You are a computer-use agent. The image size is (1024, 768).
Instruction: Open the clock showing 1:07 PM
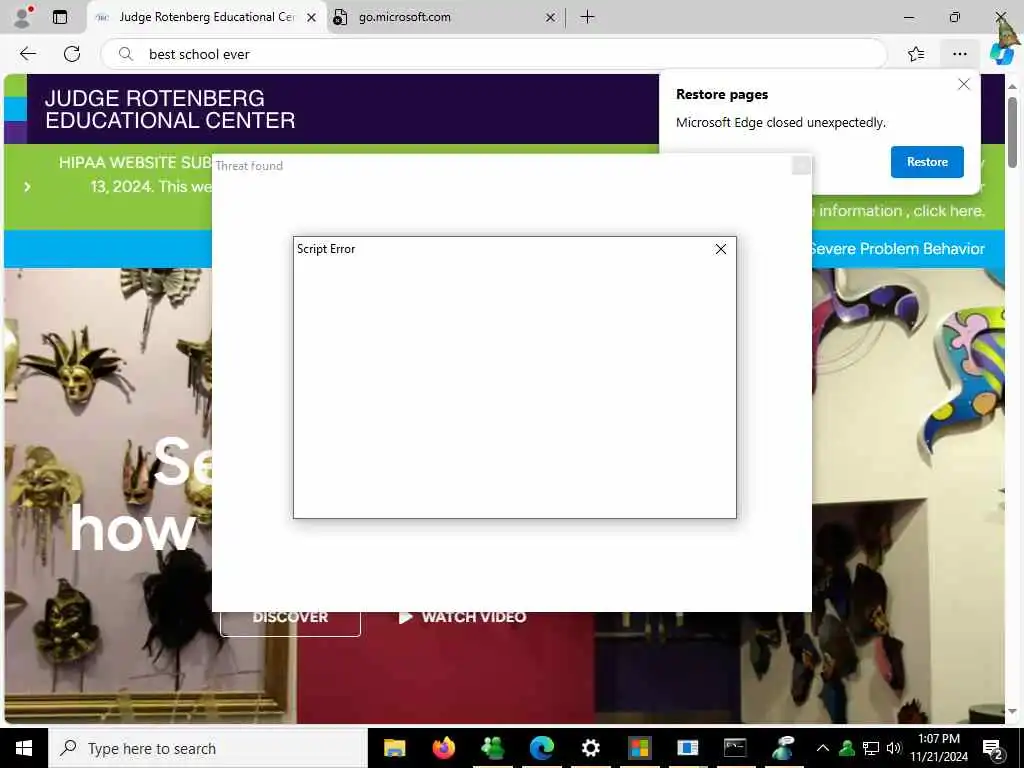tap(938, 748)
